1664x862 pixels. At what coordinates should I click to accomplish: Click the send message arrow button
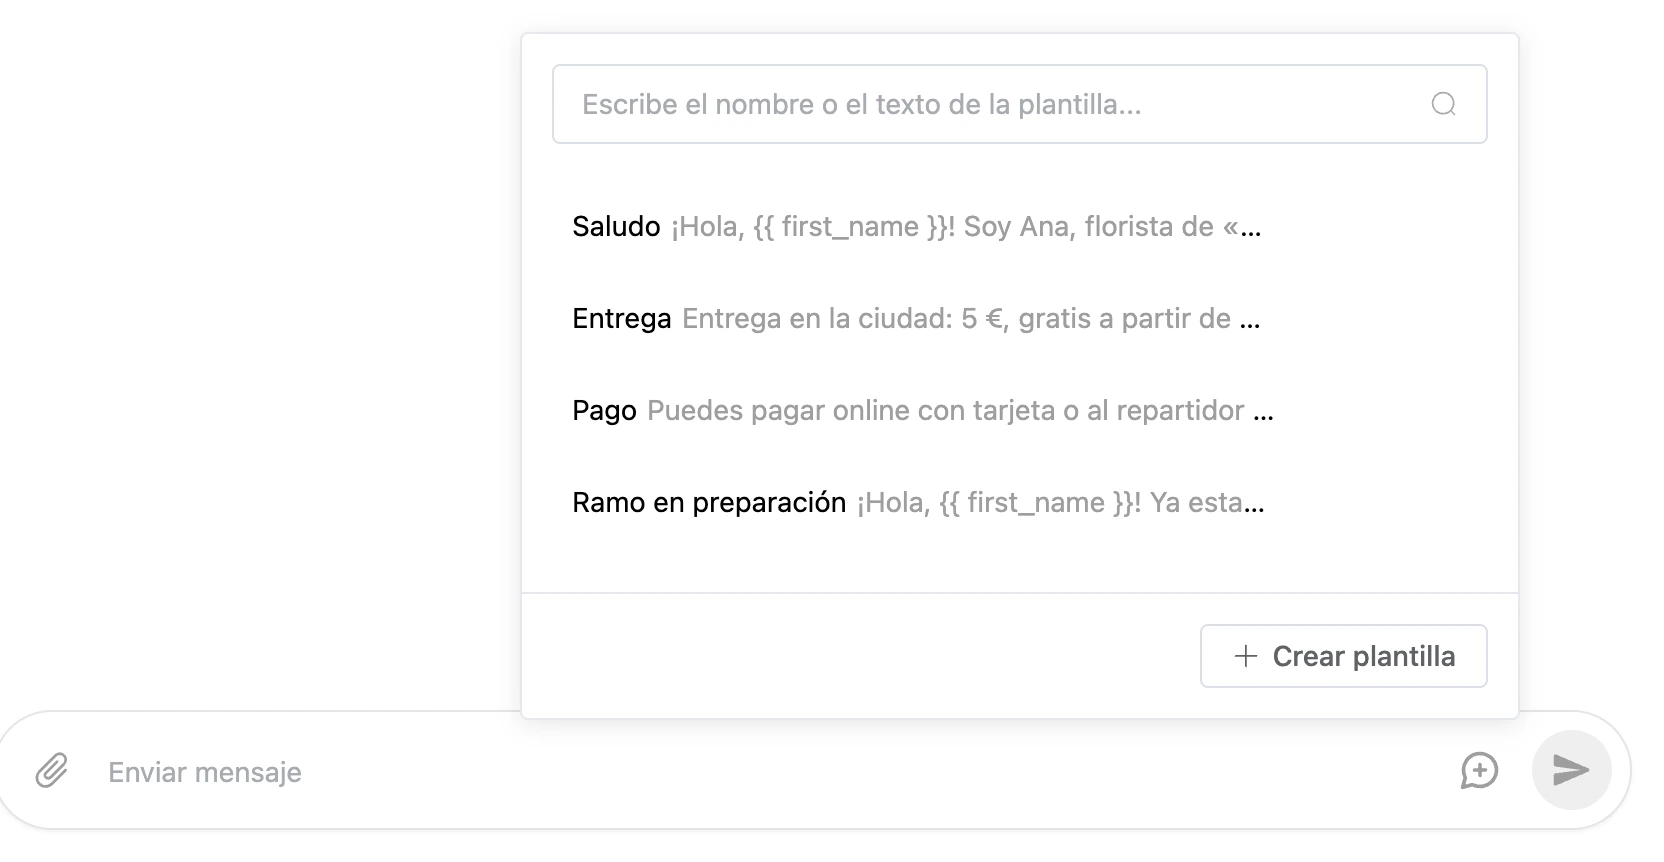[1571, 770]
